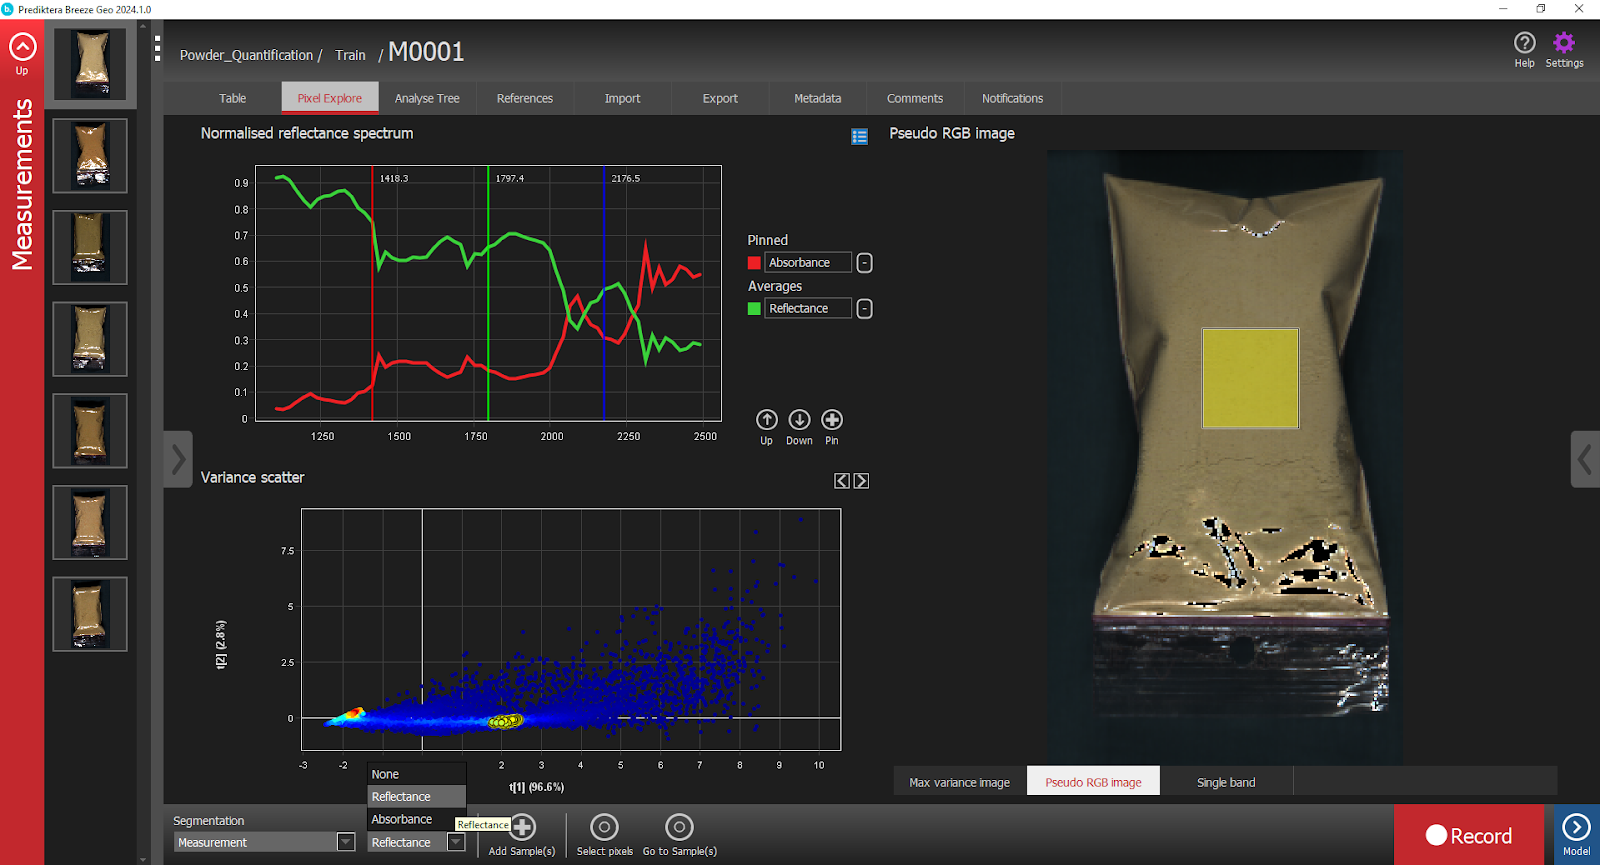This screenshot has width=1600, height=865.
Task: Click the Up navigation arrow icon
Action: [x=22, y=47]
